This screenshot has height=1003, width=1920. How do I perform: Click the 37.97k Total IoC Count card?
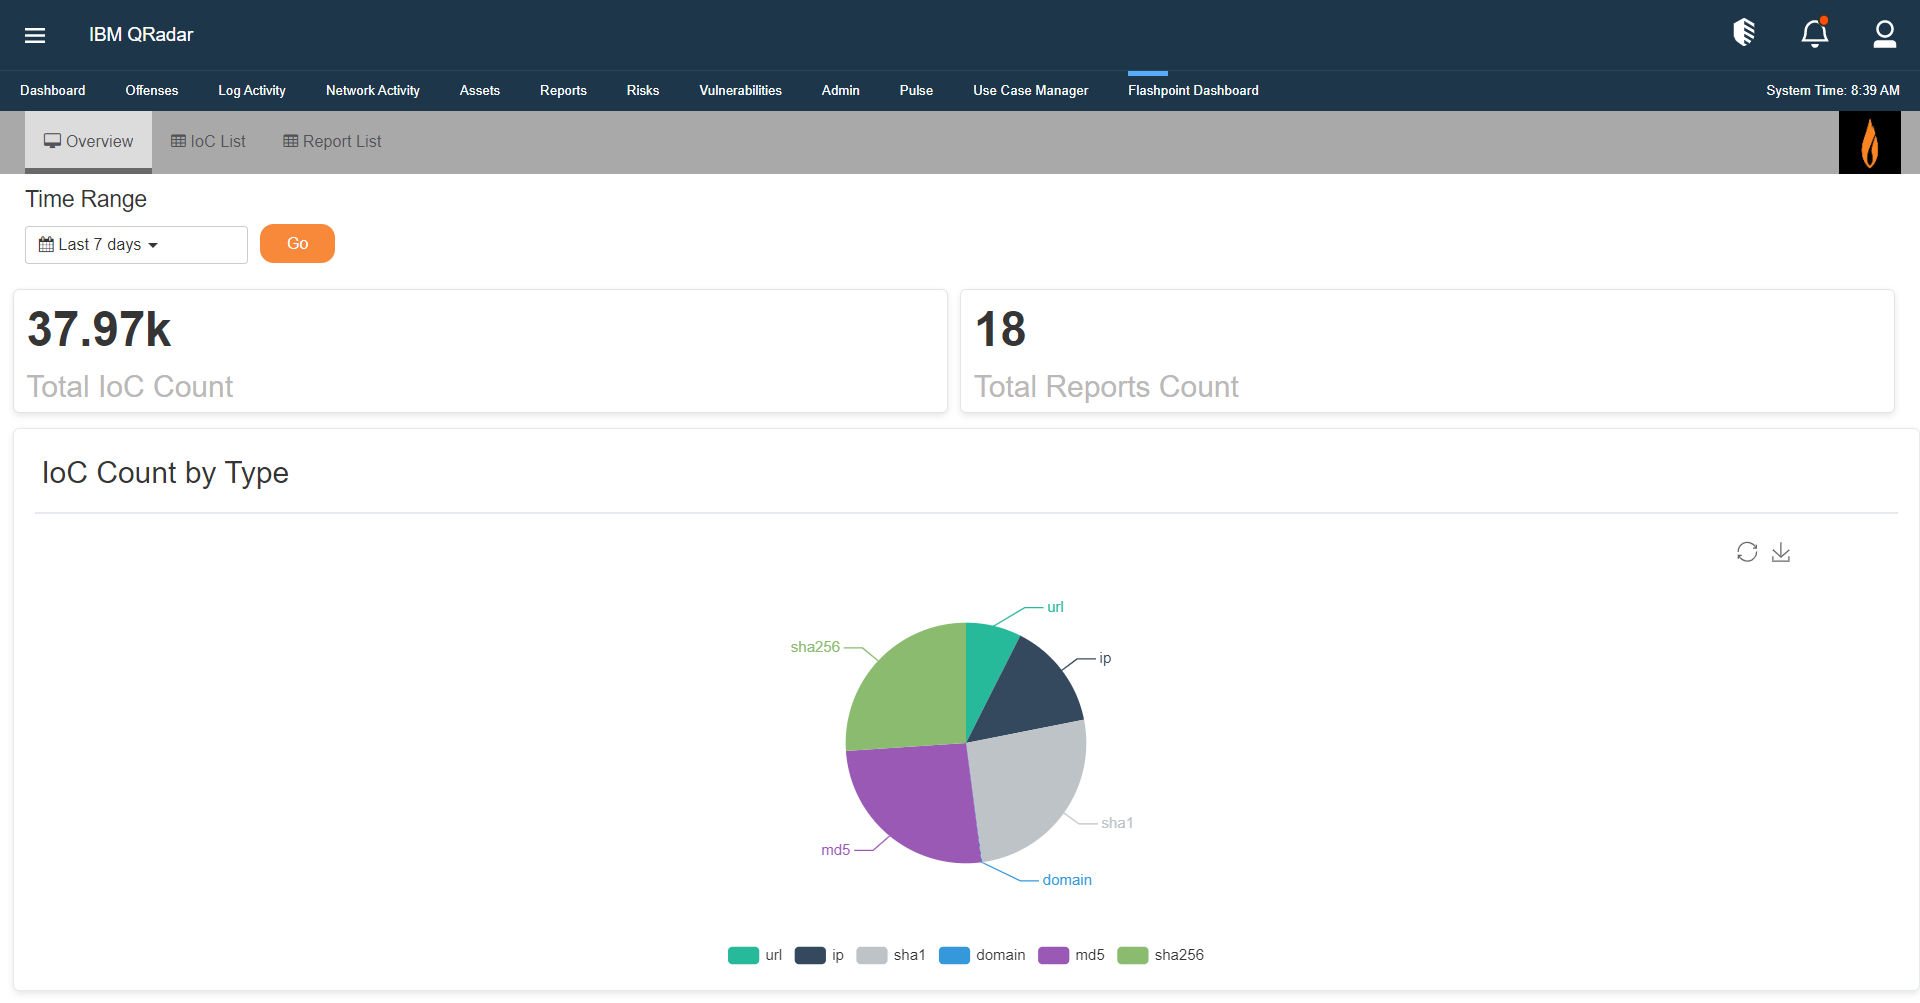pos(480,351)
